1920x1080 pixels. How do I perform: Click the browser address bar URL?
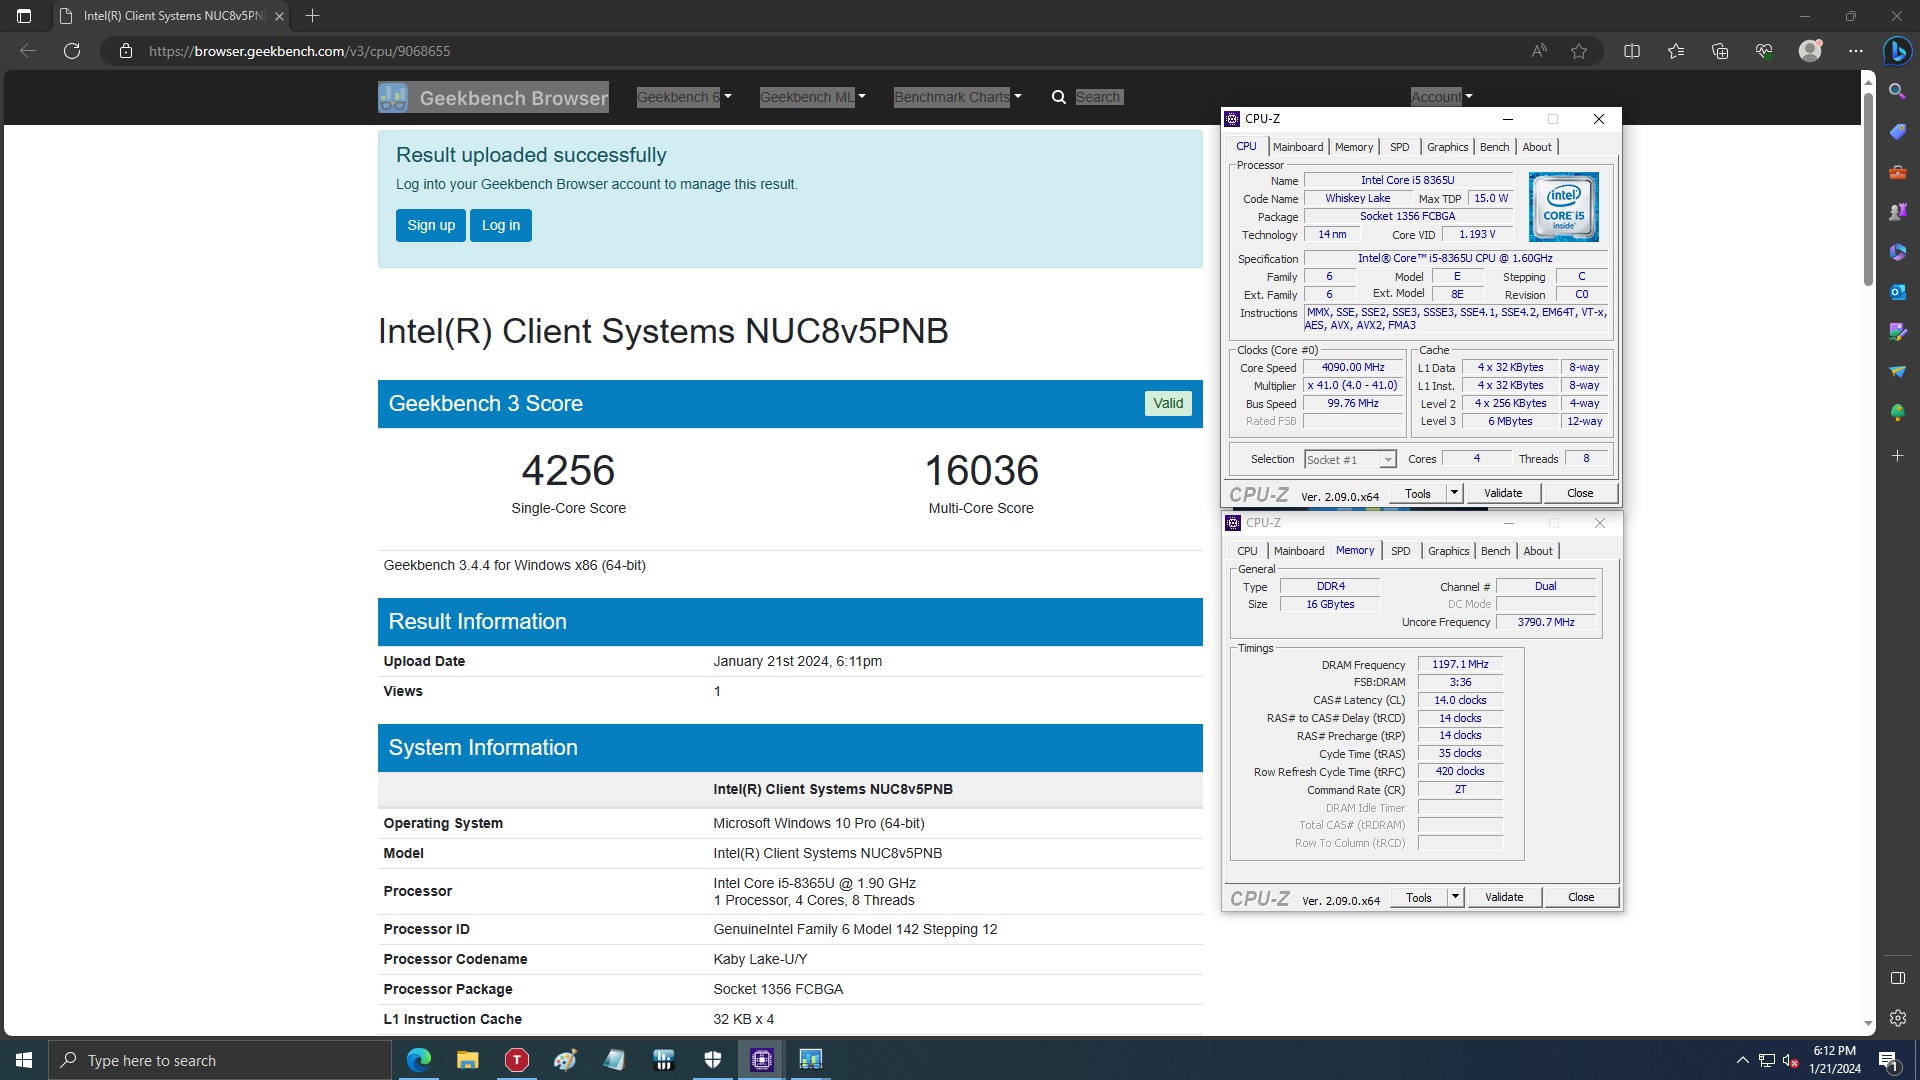tap(299, 51)
